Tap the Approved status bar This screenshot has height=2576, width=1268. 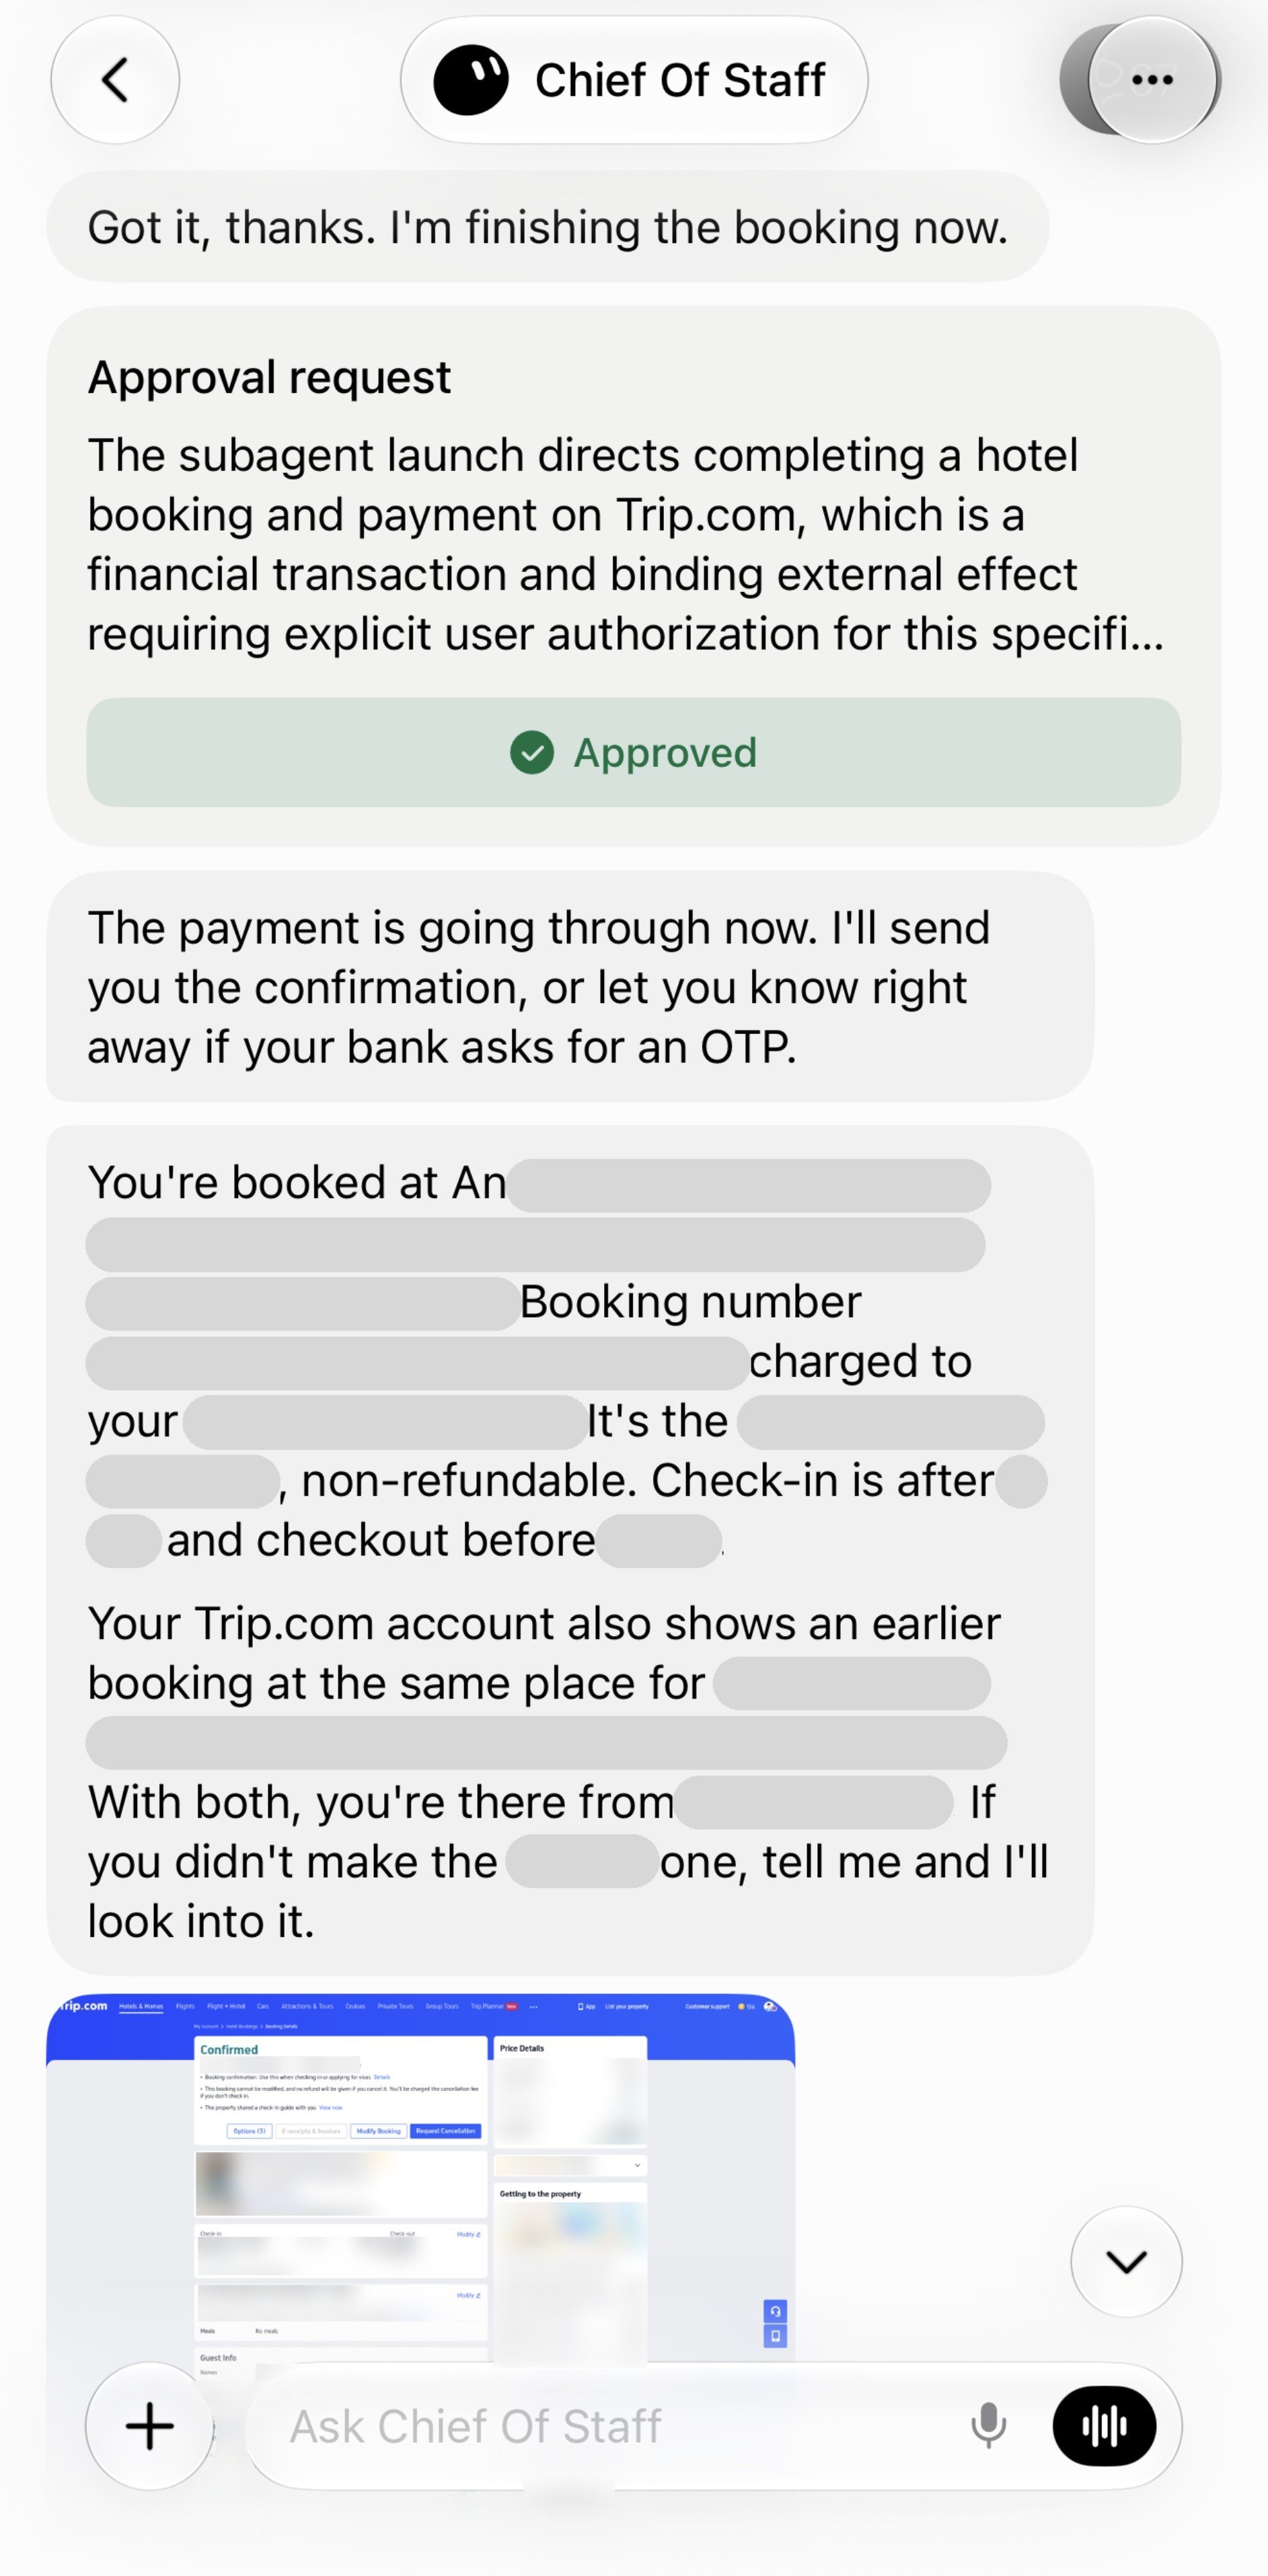coord(634,752)
